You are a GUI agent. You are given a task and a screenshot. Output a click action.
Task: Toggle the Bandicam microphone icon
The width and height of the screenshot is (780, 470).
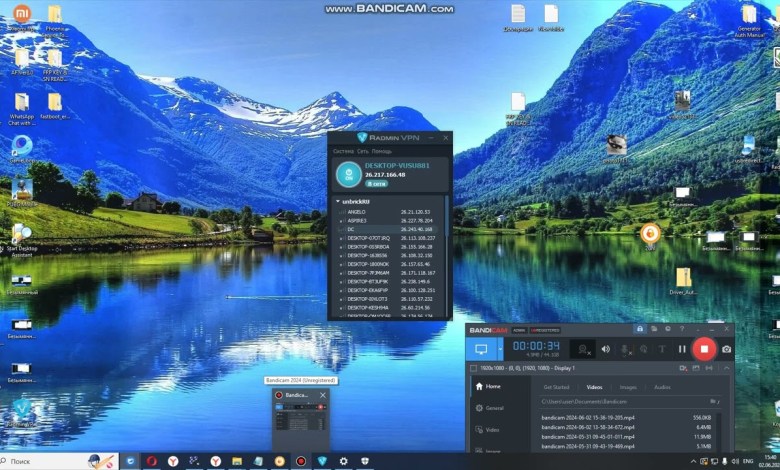pos(625,350)
